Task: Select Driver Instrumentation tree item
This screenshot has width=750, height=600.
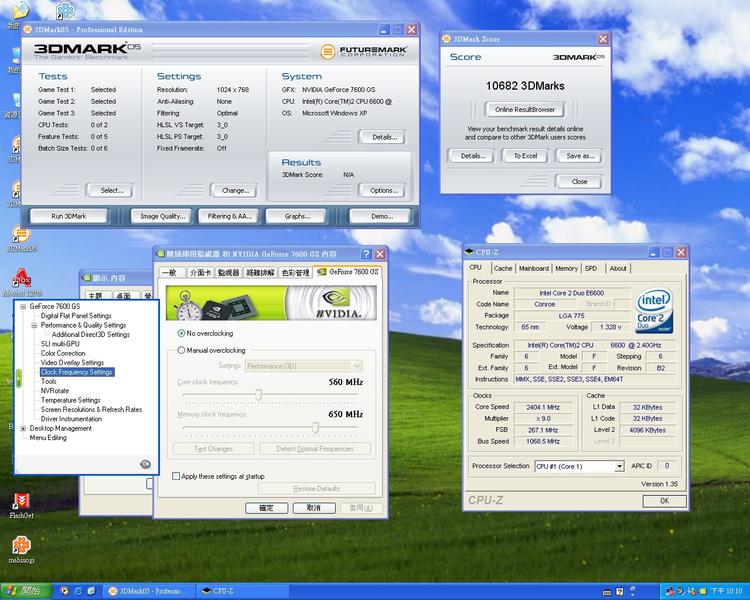Action: 71,419
